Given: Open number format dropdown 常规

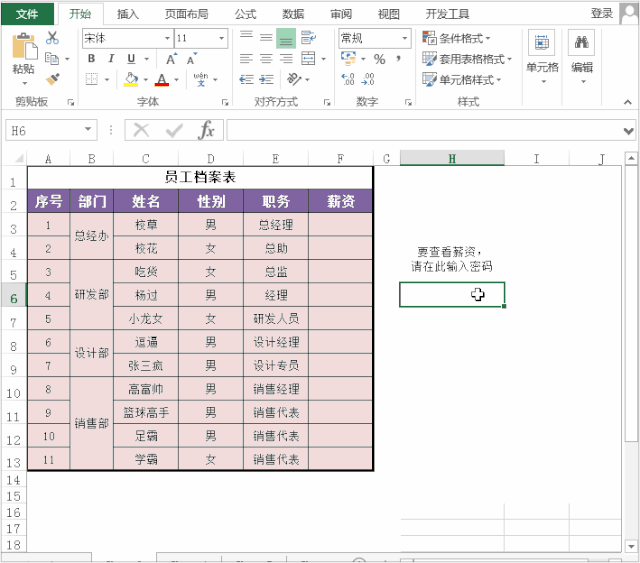Looking at the screenshot, I should [405, 38].
